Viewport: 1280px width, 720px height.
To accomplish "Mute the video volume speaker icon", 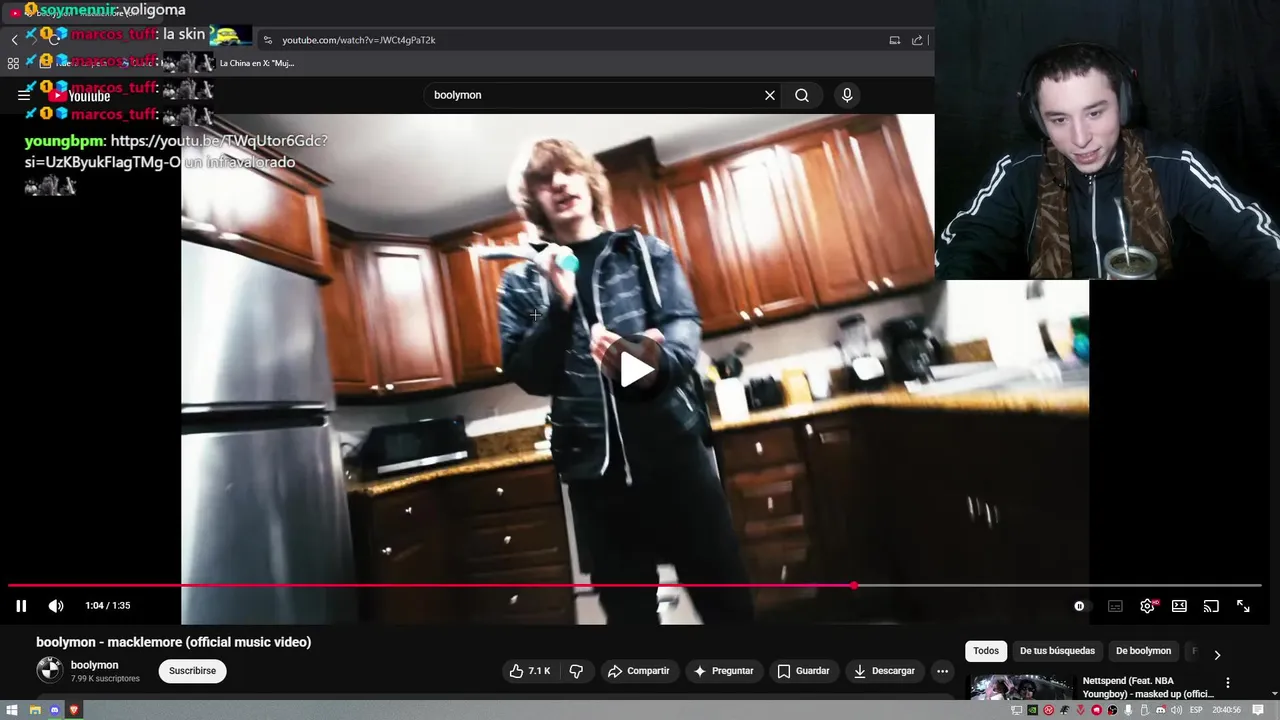I will coord(56,606).
